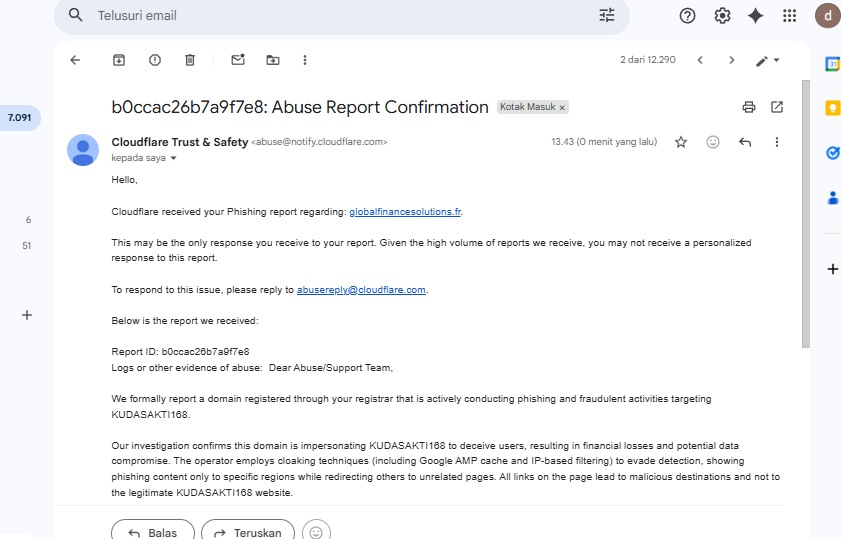
Task: Open Google Calendar side panel
Action: point(832,64)
